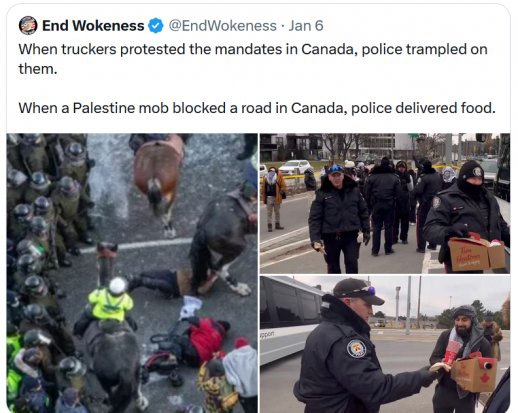
Task: Open the End Wokeness display name
Action: pyautogui.click(x=93, y=26)
